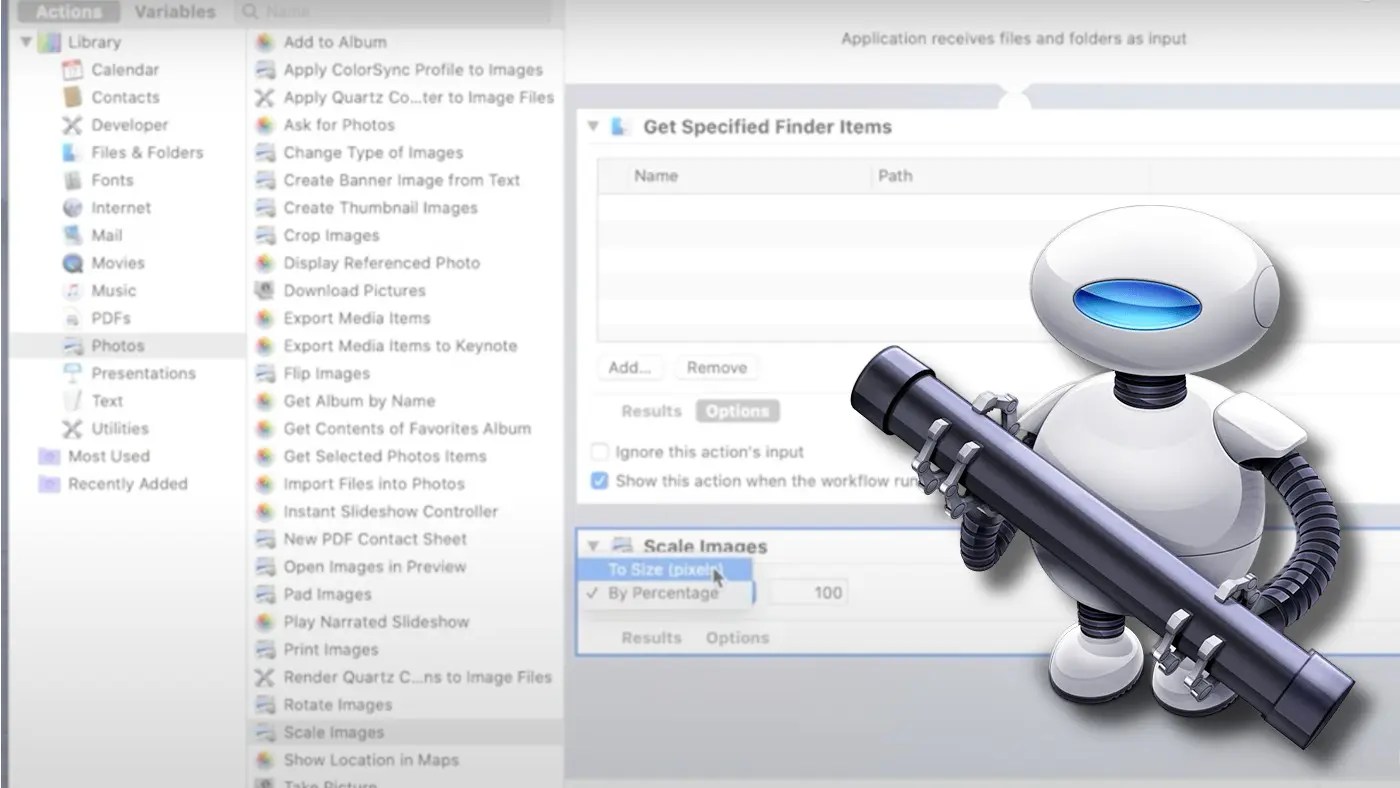
Task: Enable Ignore this action's input
Action: coord(600,452)
